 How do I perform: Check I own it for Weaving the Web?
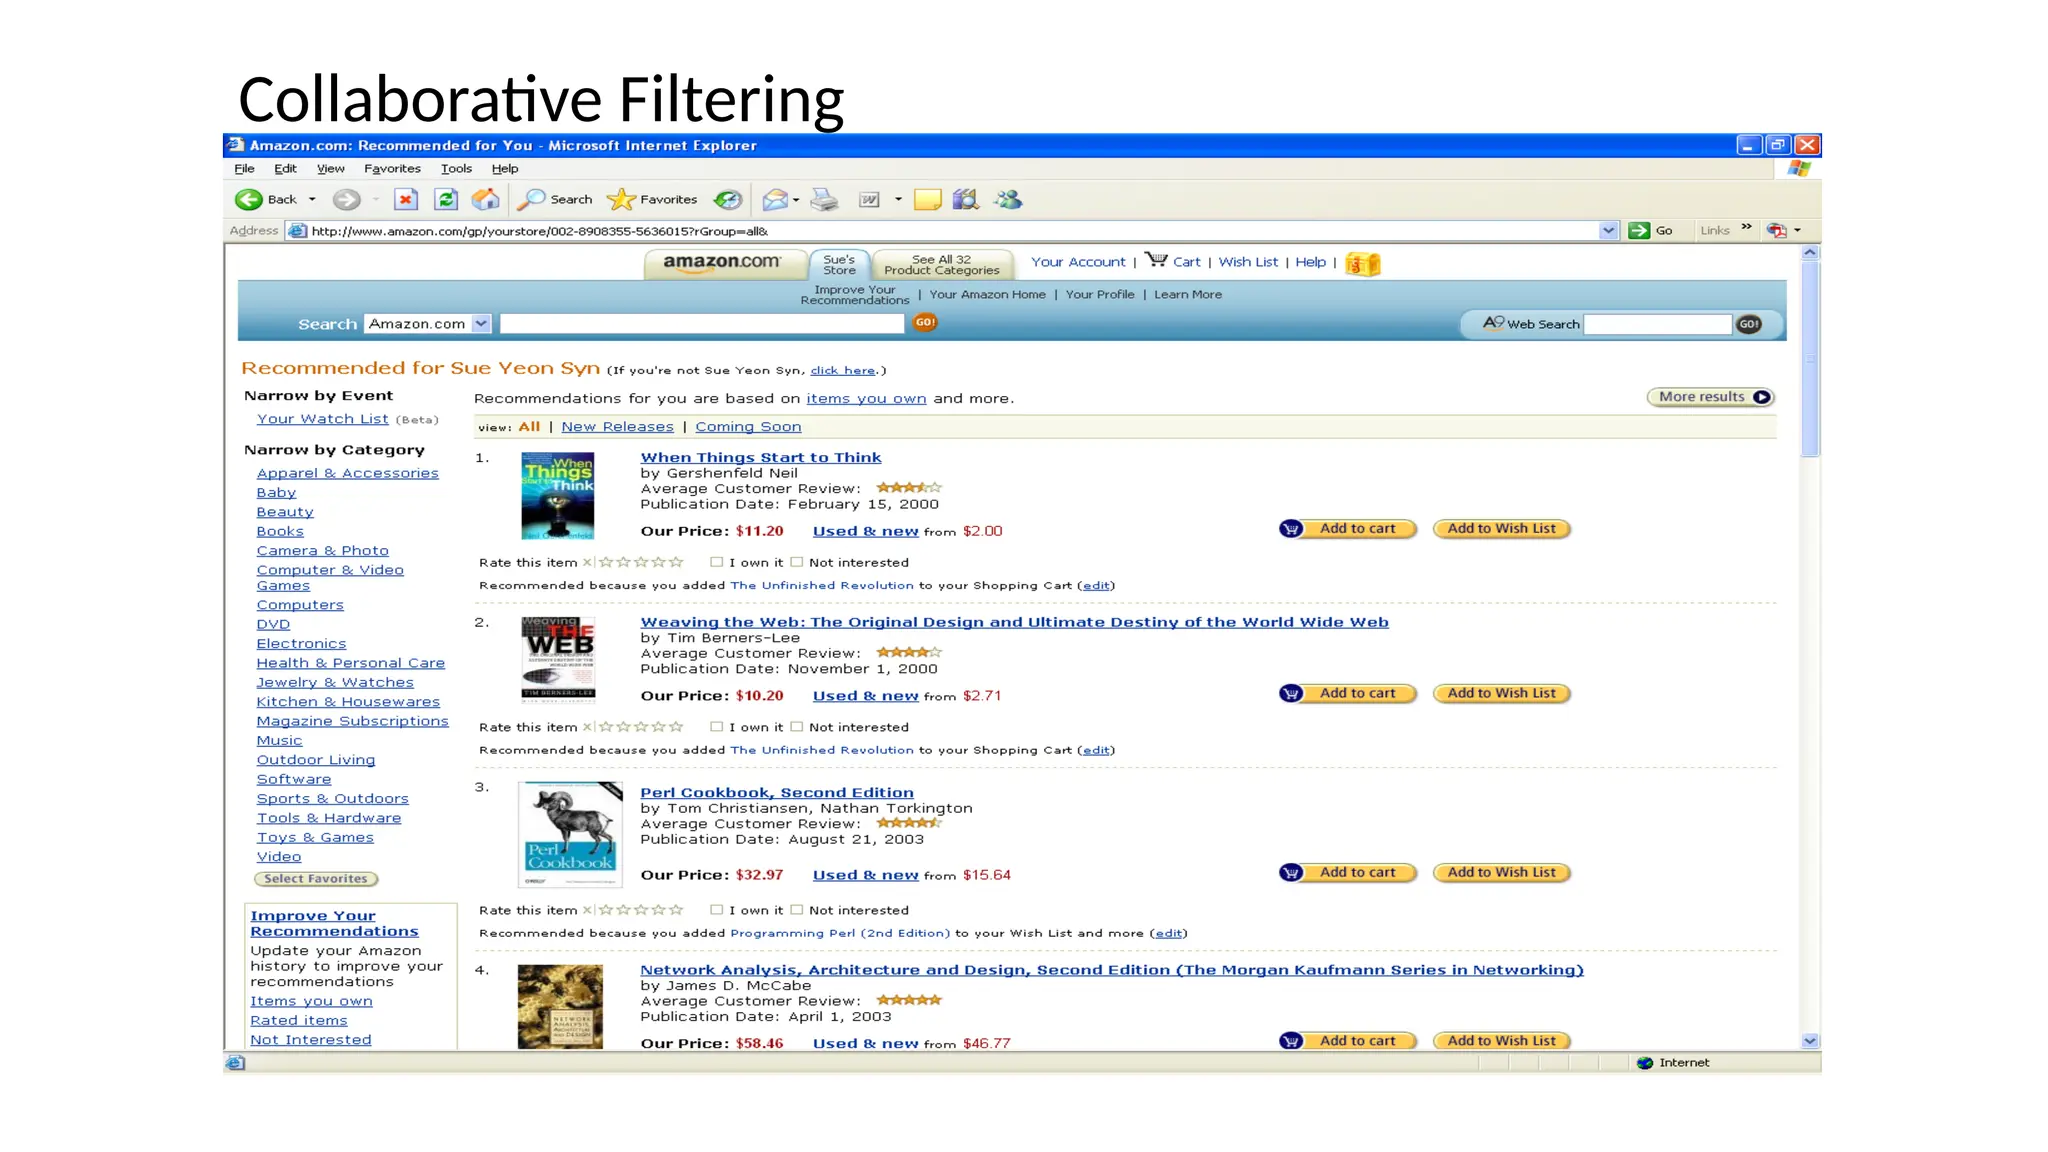click(x=716, y=727)
